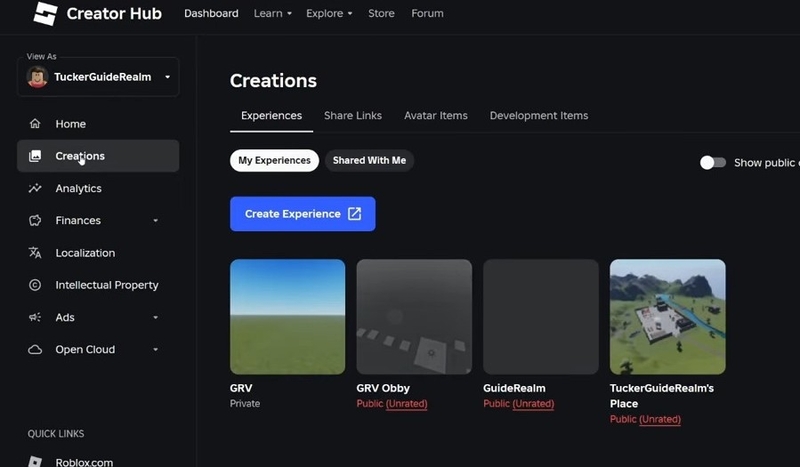Click the TuckerGuideRealm's Place title text
Screen dimensions: 800x467
click(662, 396)
